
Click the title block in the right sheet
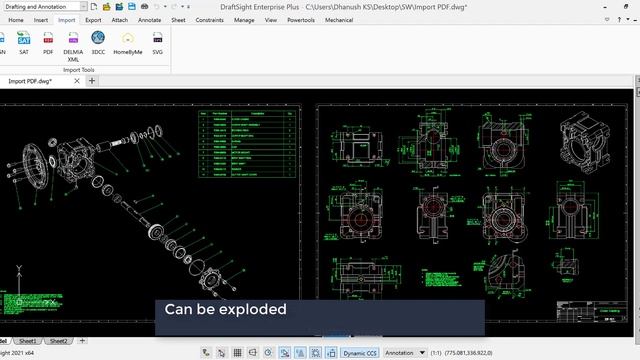(x=592, y=311)
